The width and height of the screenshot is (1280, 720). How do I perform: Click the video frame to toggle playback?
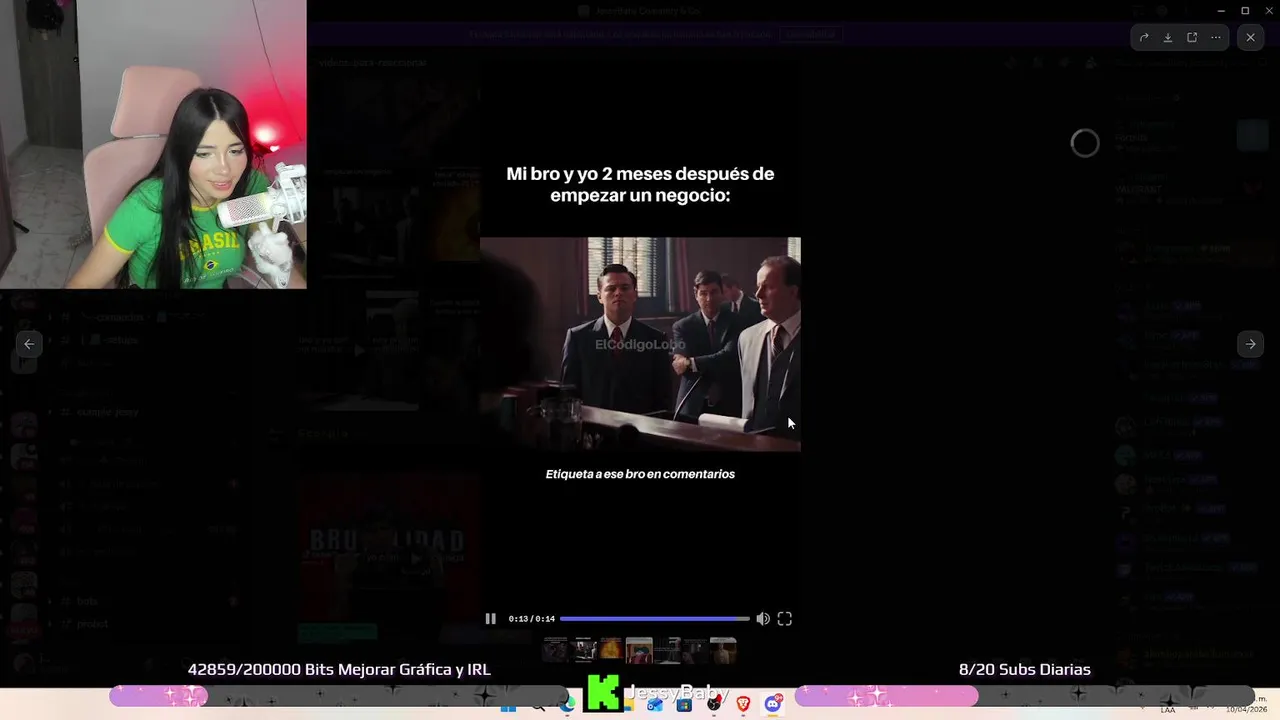coord(640,344)
